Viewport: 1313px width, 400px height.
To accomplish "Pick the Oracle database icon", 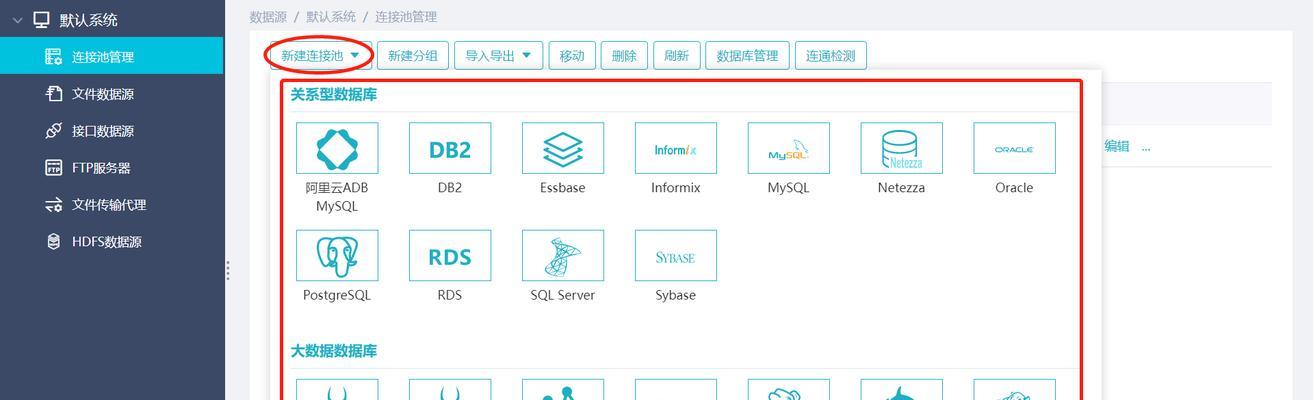I will [x=1014, y=148].
